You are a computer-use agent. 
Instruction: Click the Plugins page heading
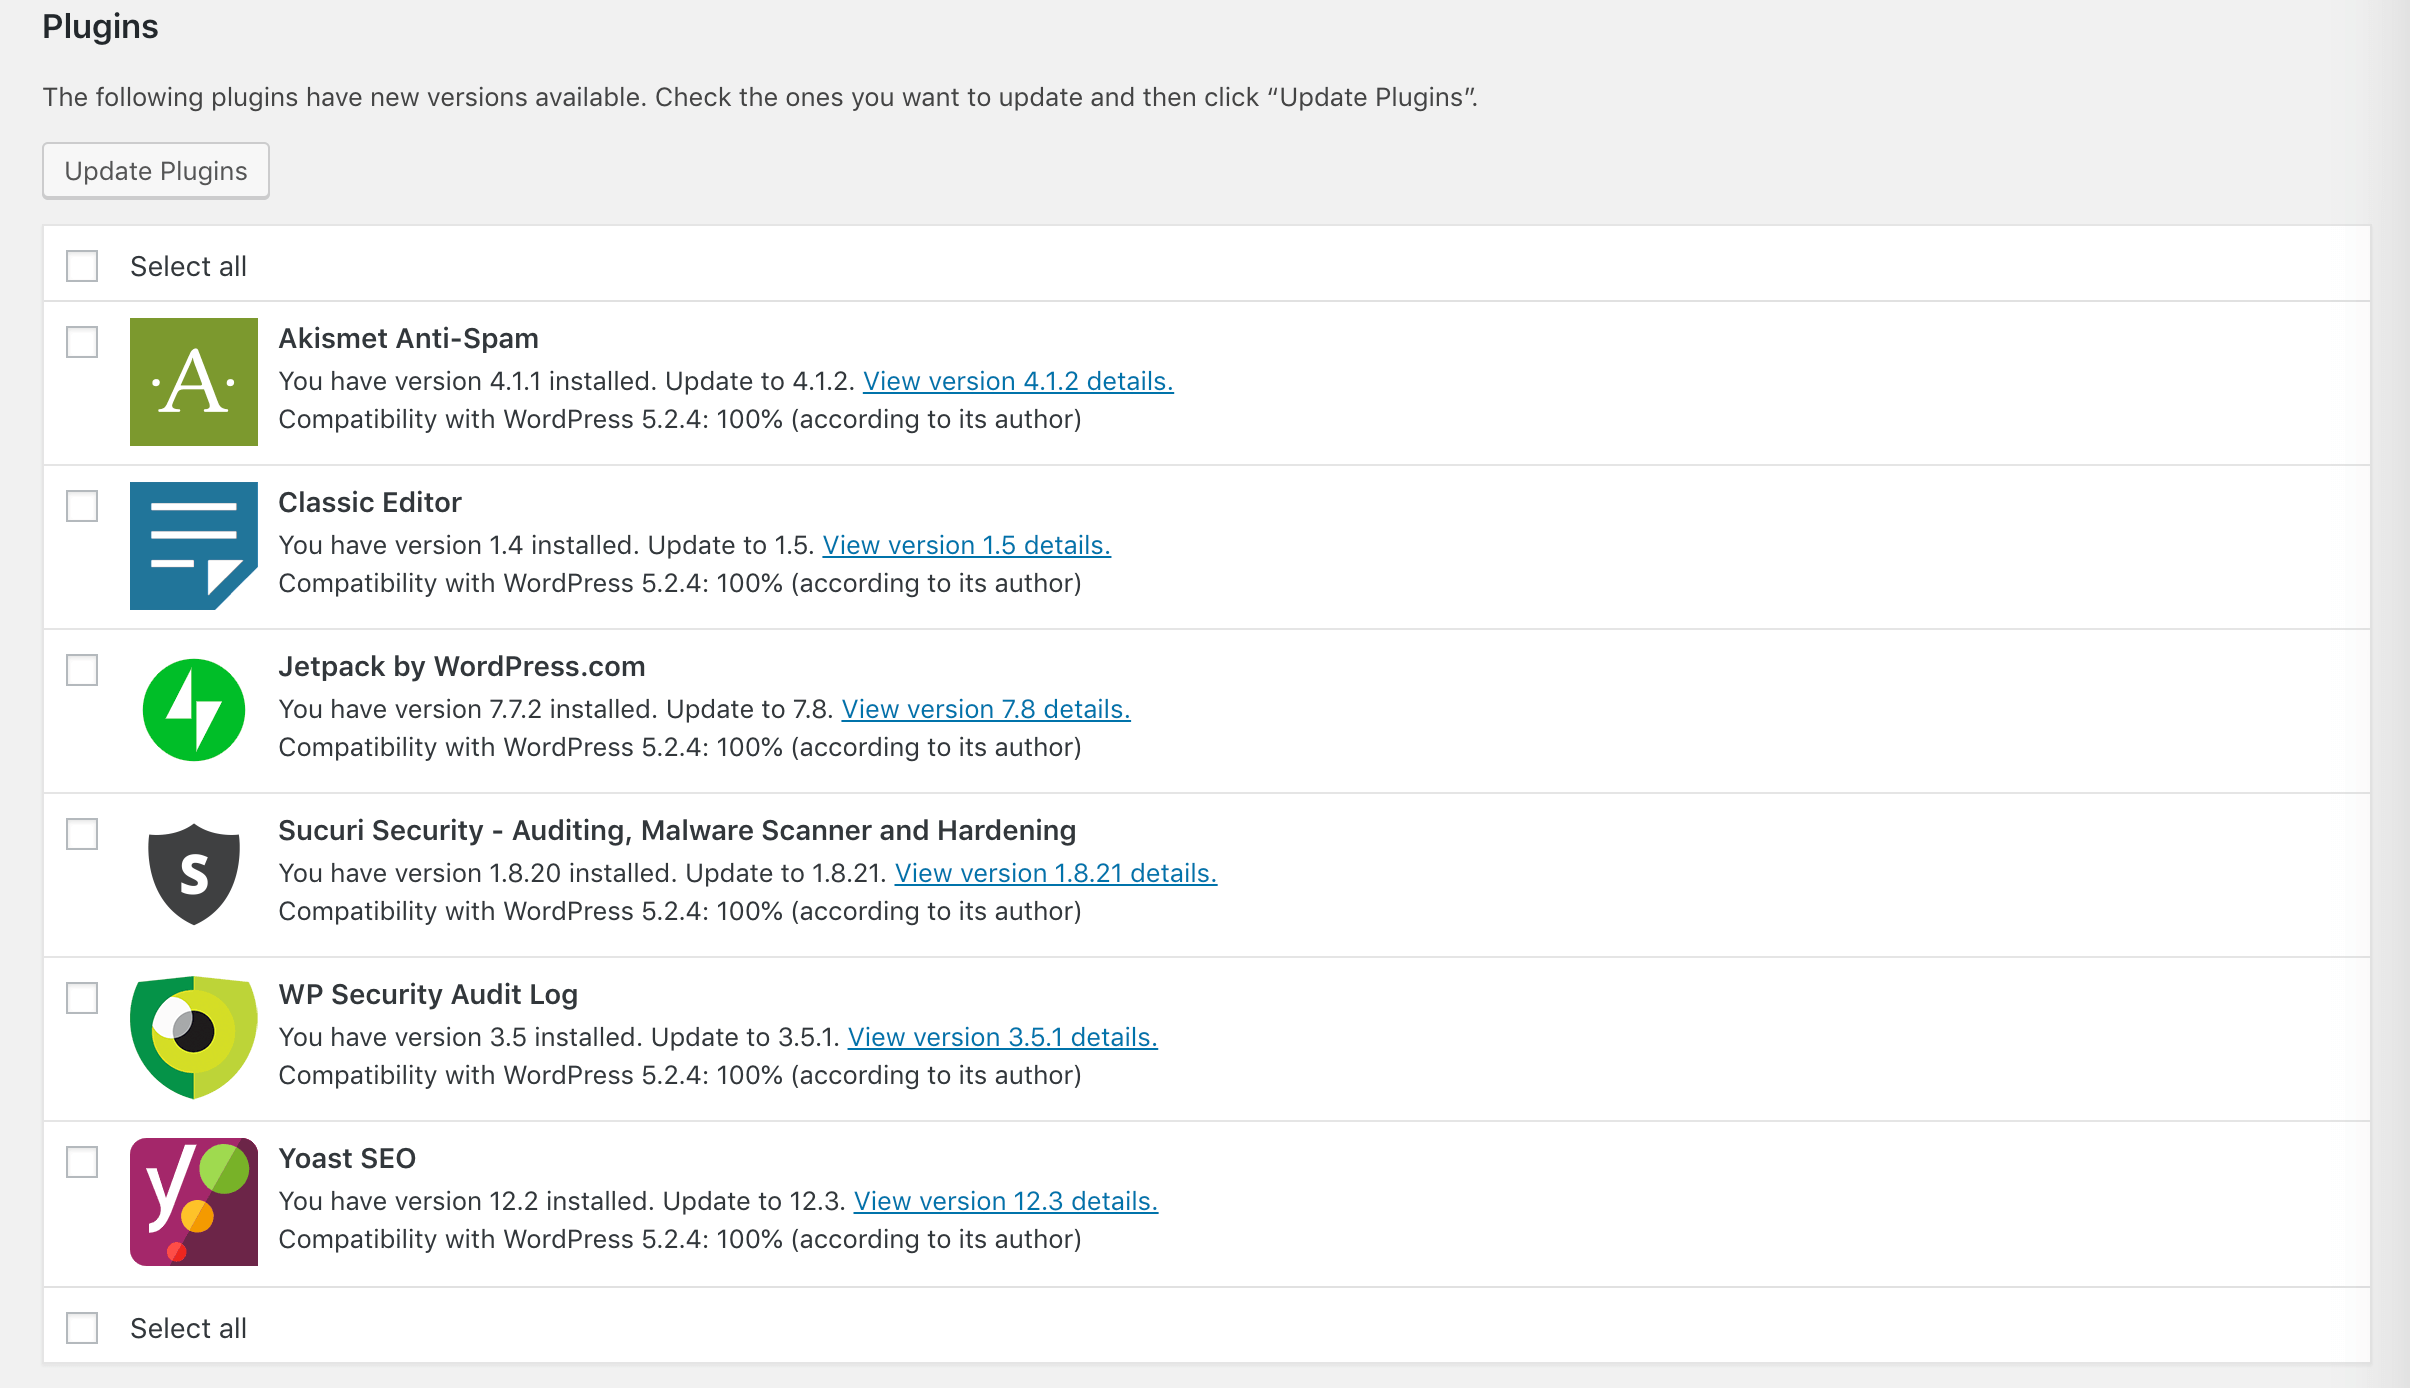[100, 26]
